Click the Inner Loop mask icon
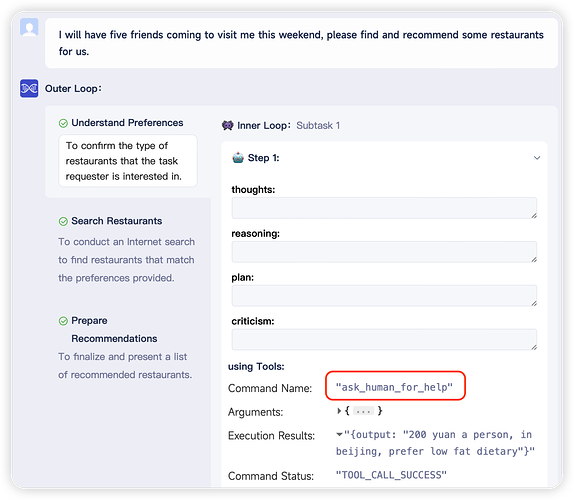 [227, 126]
